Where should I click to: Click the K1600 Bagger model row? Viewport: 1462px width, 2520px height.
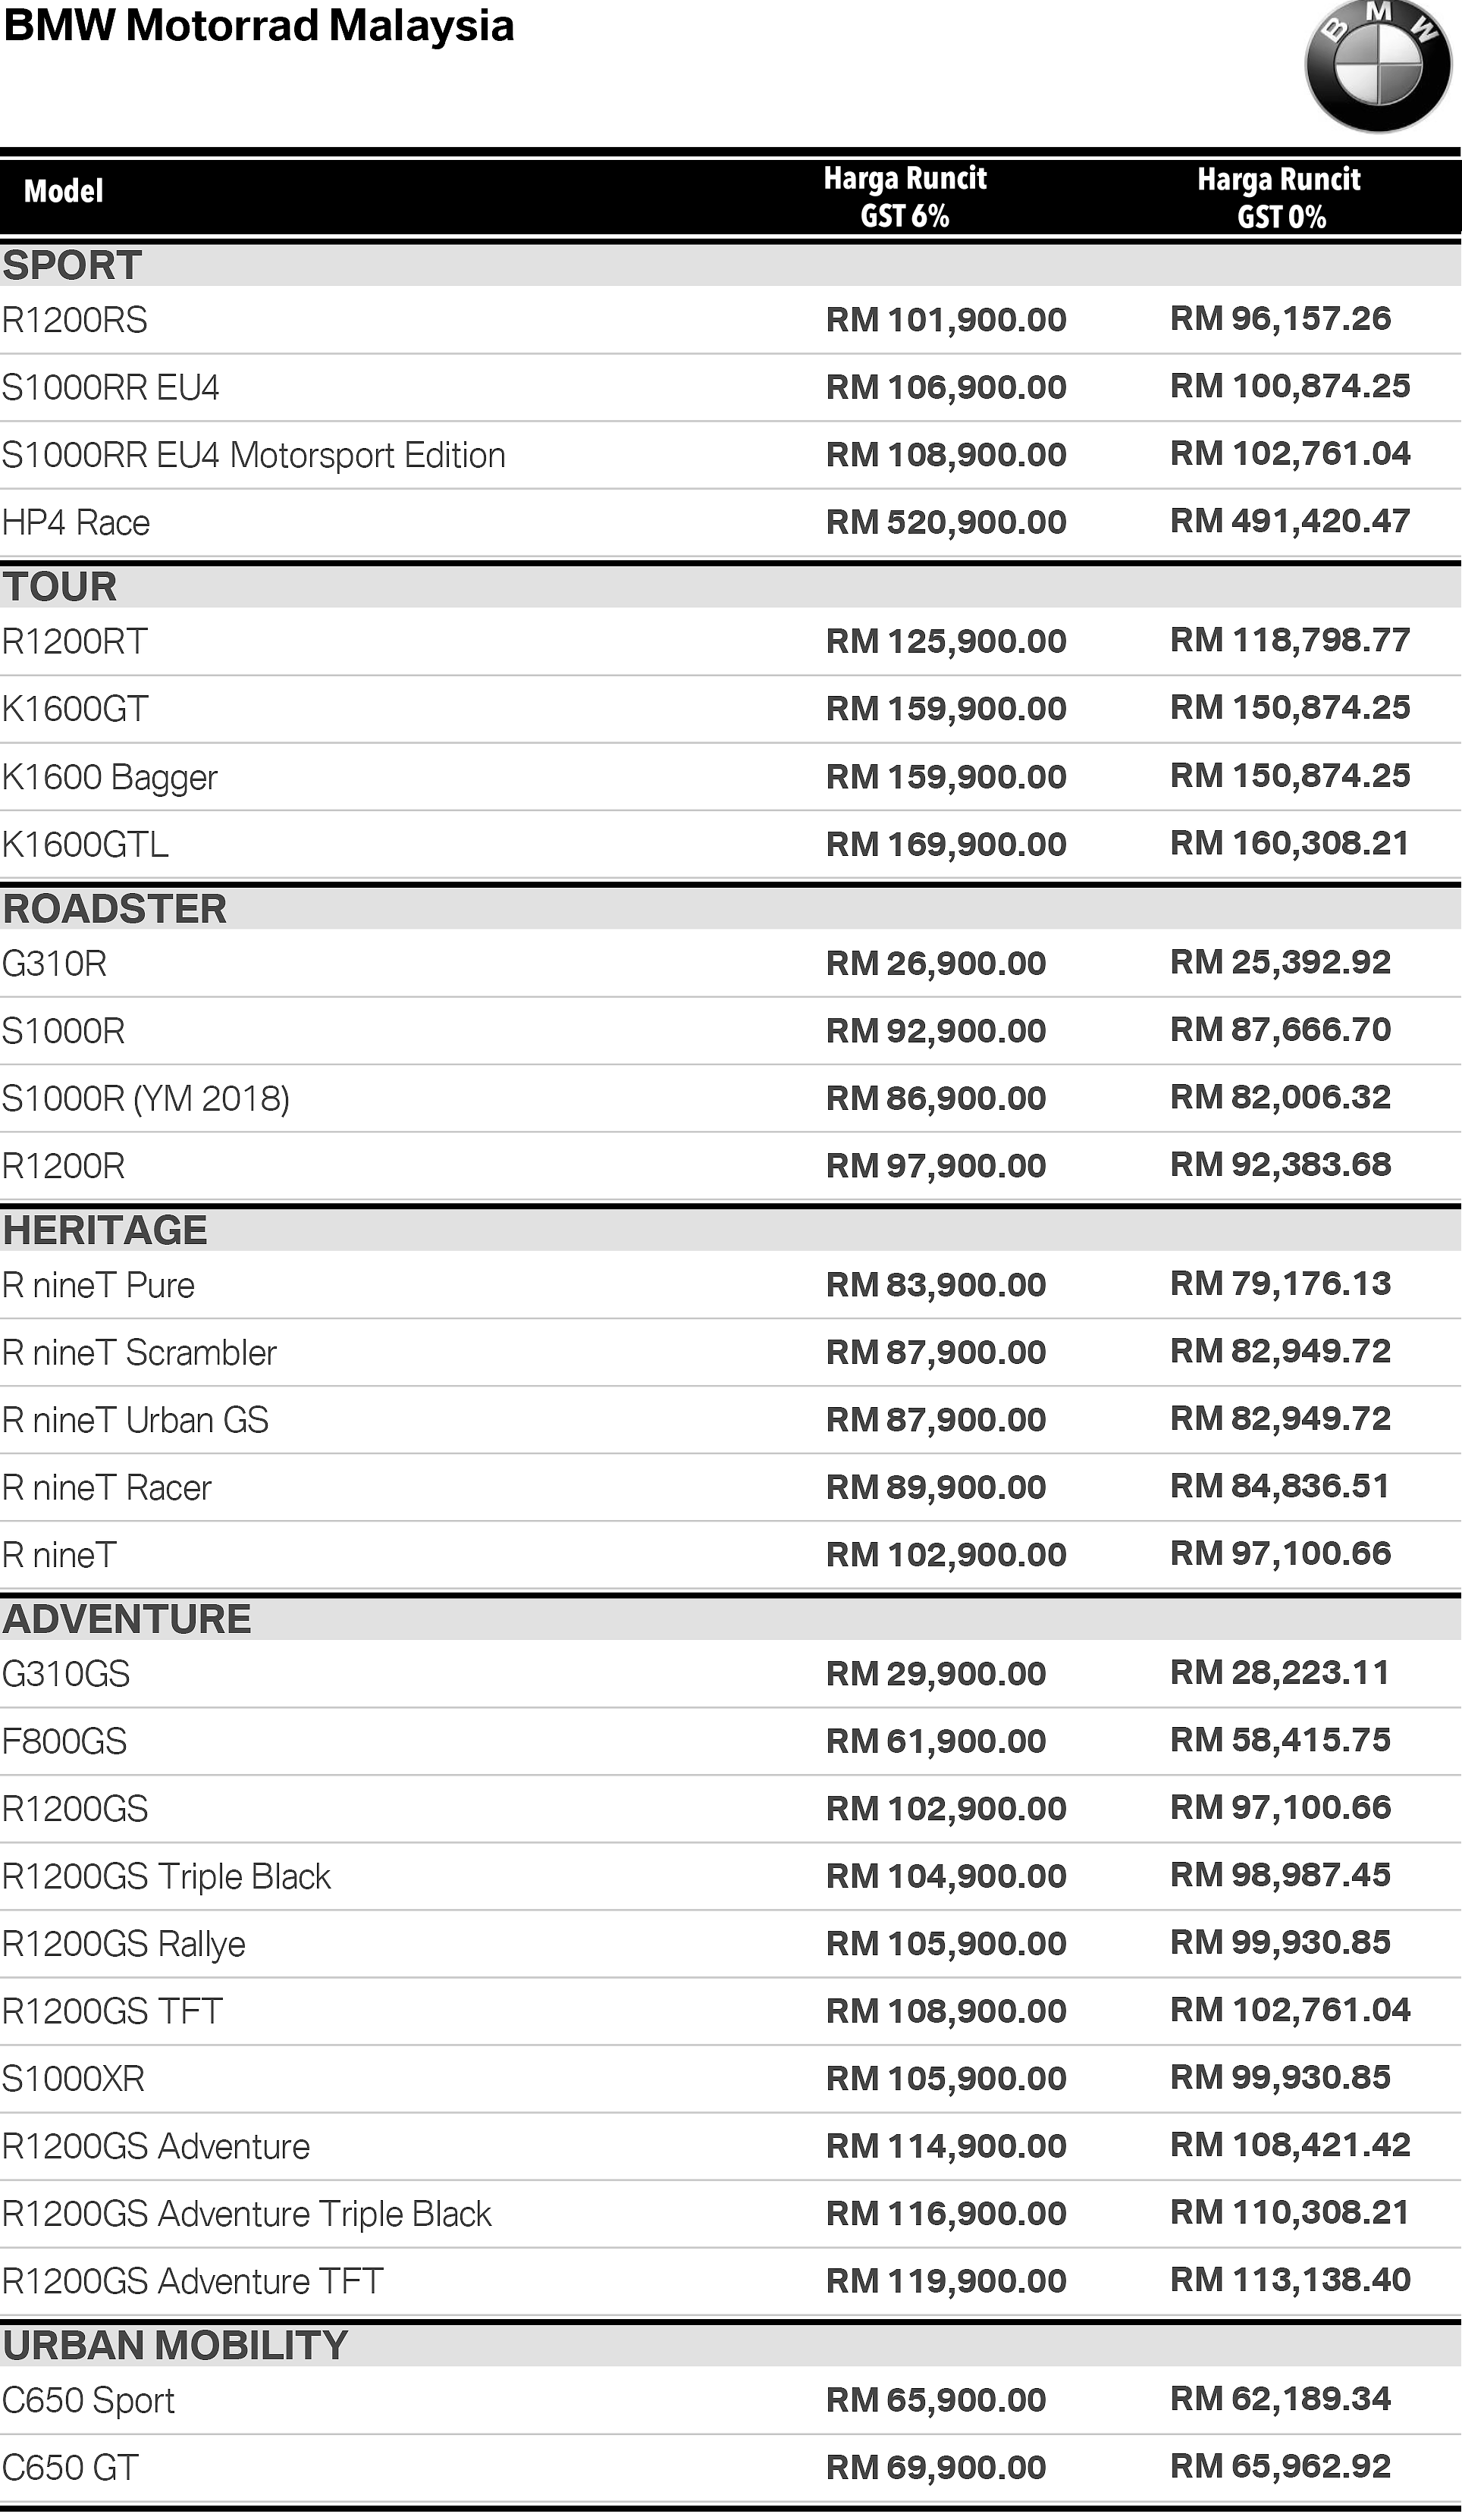pyautogui.click(x=110, y=777)
